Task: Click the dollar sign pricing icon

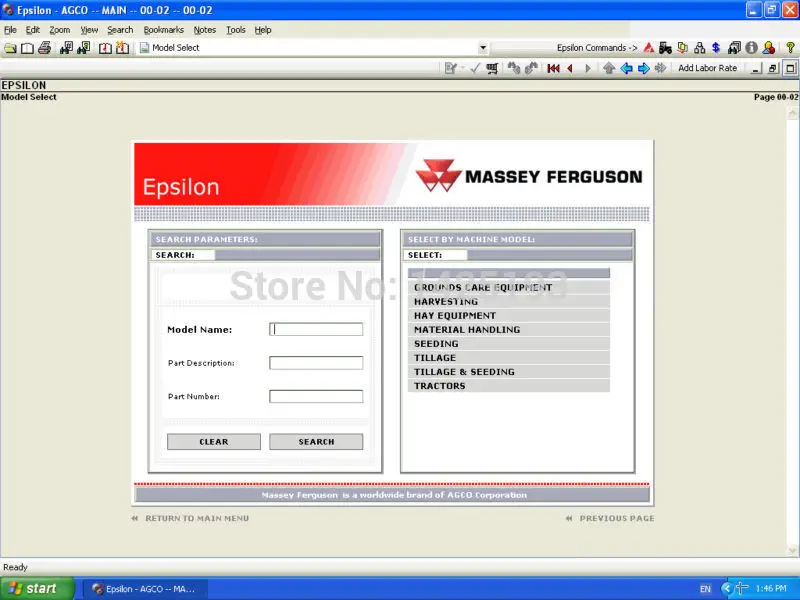Action: coord(715,47)
